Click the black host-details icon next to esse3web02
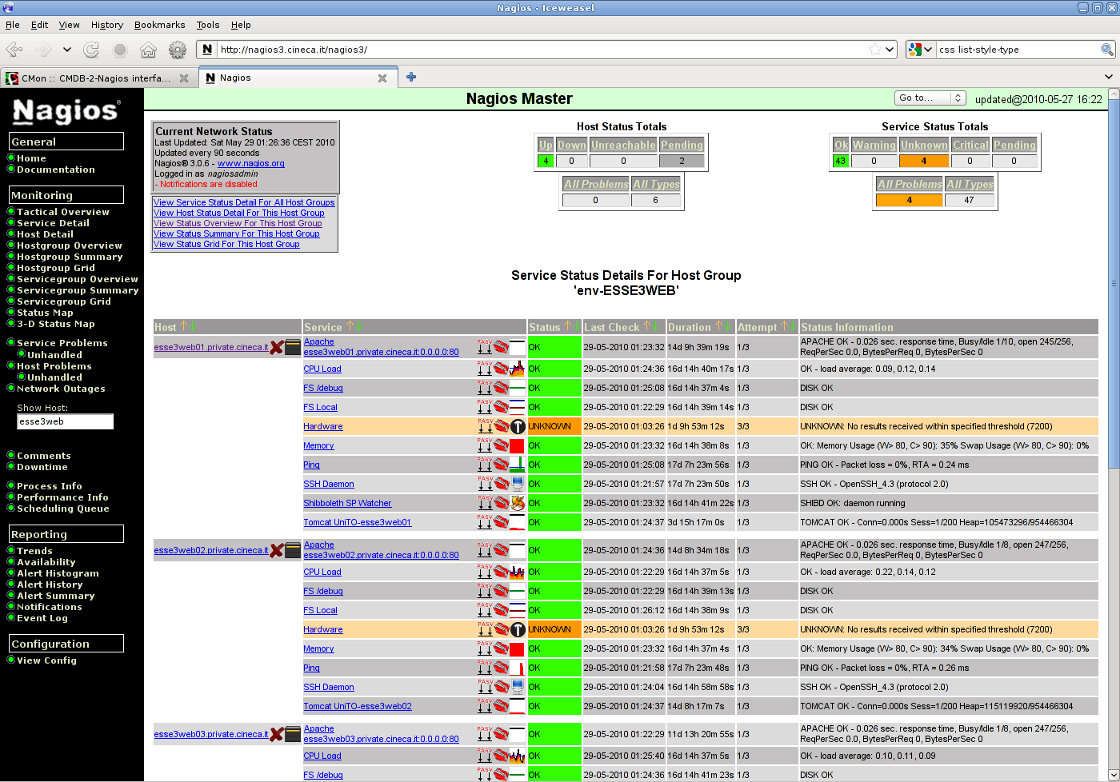 [292, 550]
